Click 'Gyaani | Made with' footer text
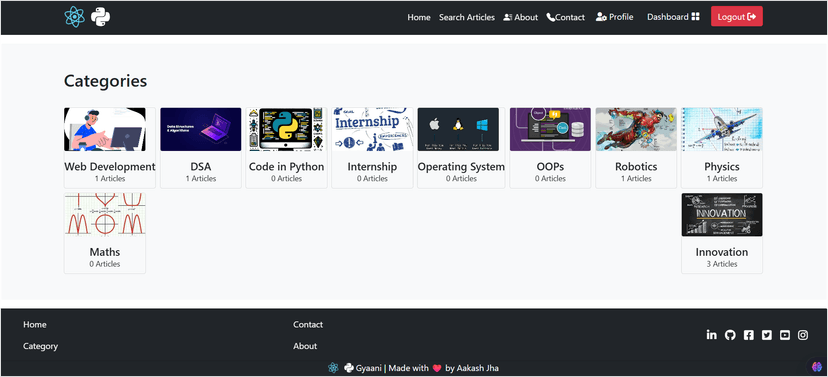The width and height of the screenshot is (828, 377). click(392, 368)
